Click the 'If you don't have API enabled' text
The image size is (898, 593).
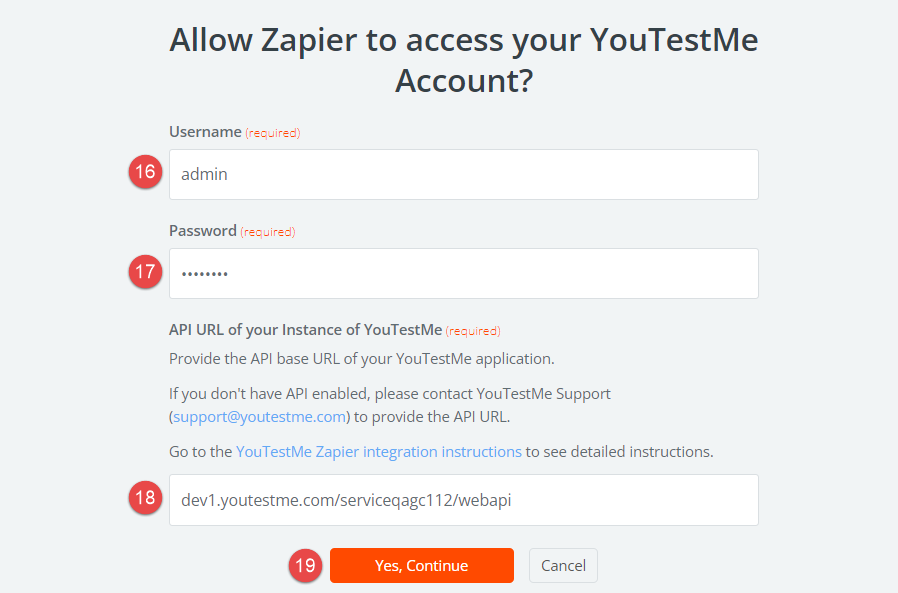click(x=390, y=393)
